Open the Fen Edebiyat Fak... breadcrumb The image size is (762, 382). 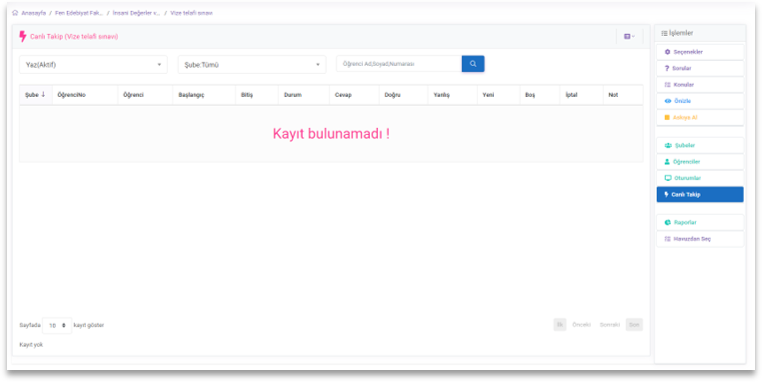[x=79, y=13]
